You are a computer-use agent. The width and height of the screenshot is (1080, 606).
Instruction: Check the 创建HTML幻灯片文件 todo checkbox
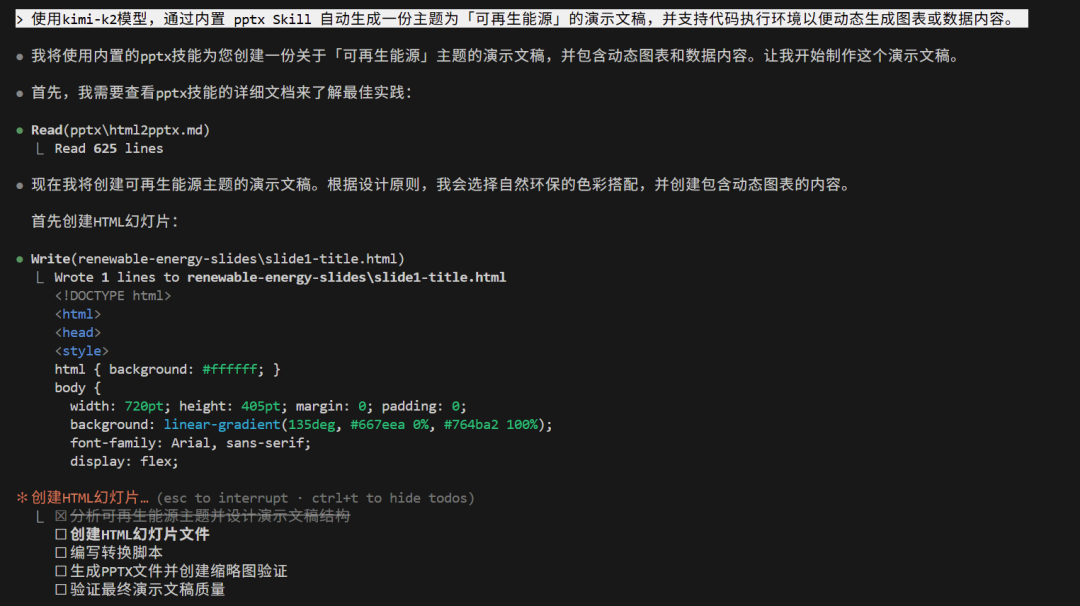61,534
